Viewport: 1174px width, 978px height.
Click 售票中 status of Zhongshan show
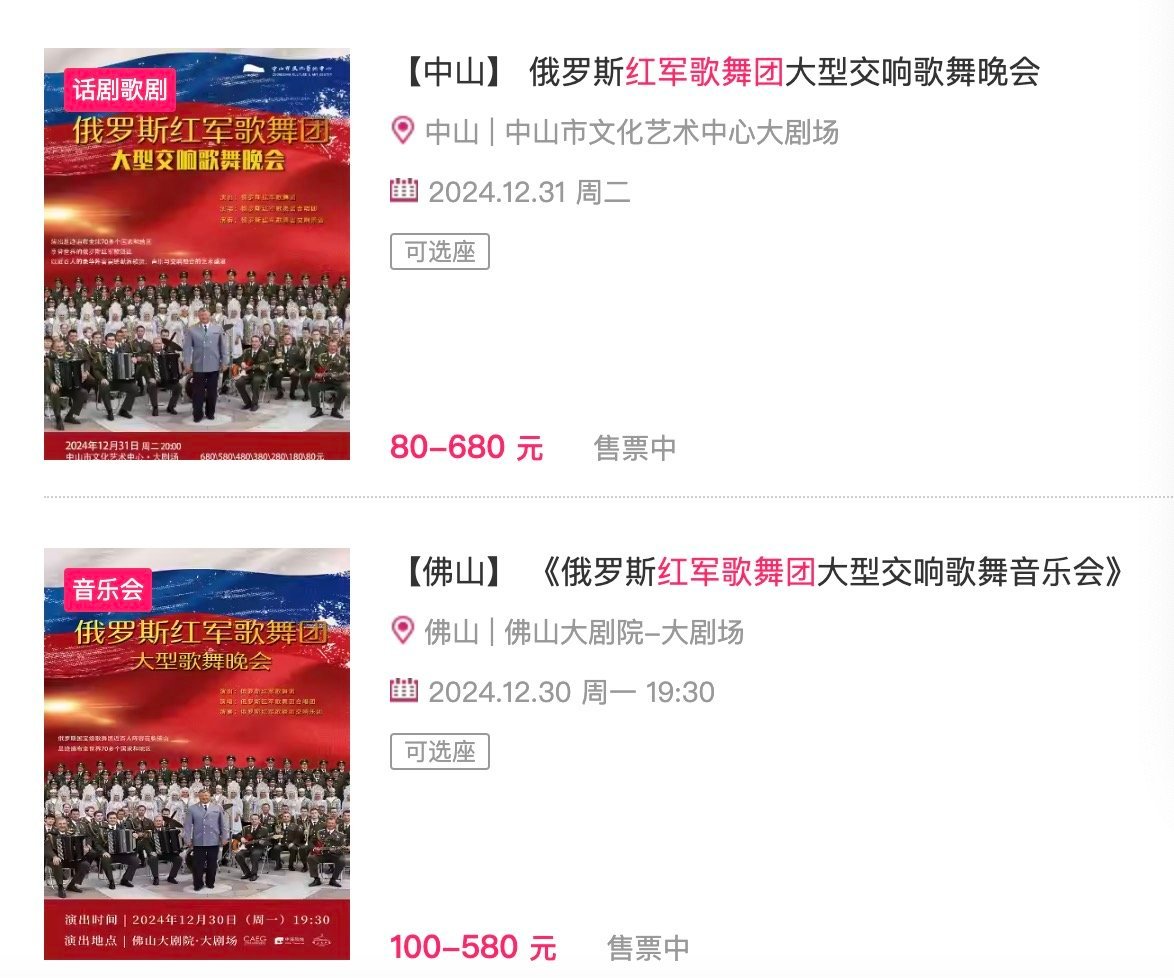(635, 449)
